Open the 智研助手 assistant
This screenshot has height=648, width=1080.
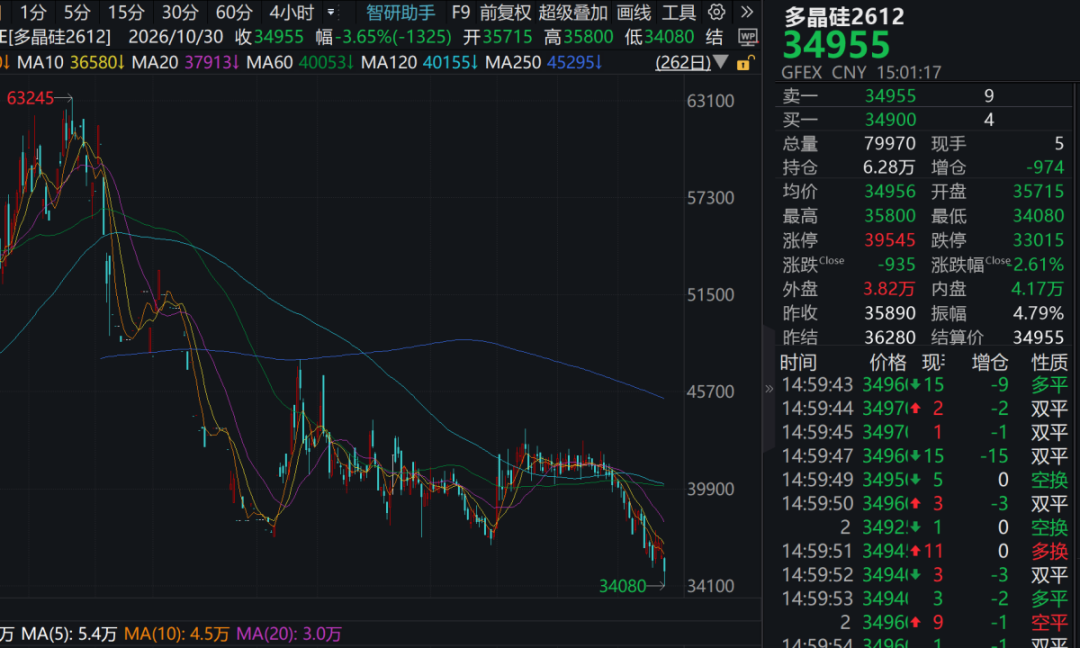[400, 12]
